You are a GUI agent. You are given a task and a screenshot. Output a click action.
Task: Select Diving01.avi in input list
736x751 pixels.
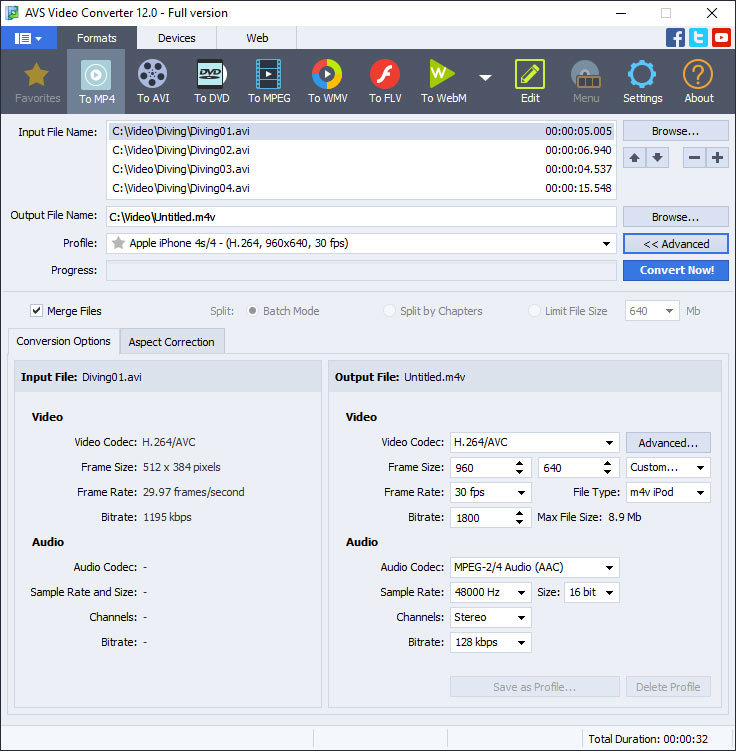[362, 131]
